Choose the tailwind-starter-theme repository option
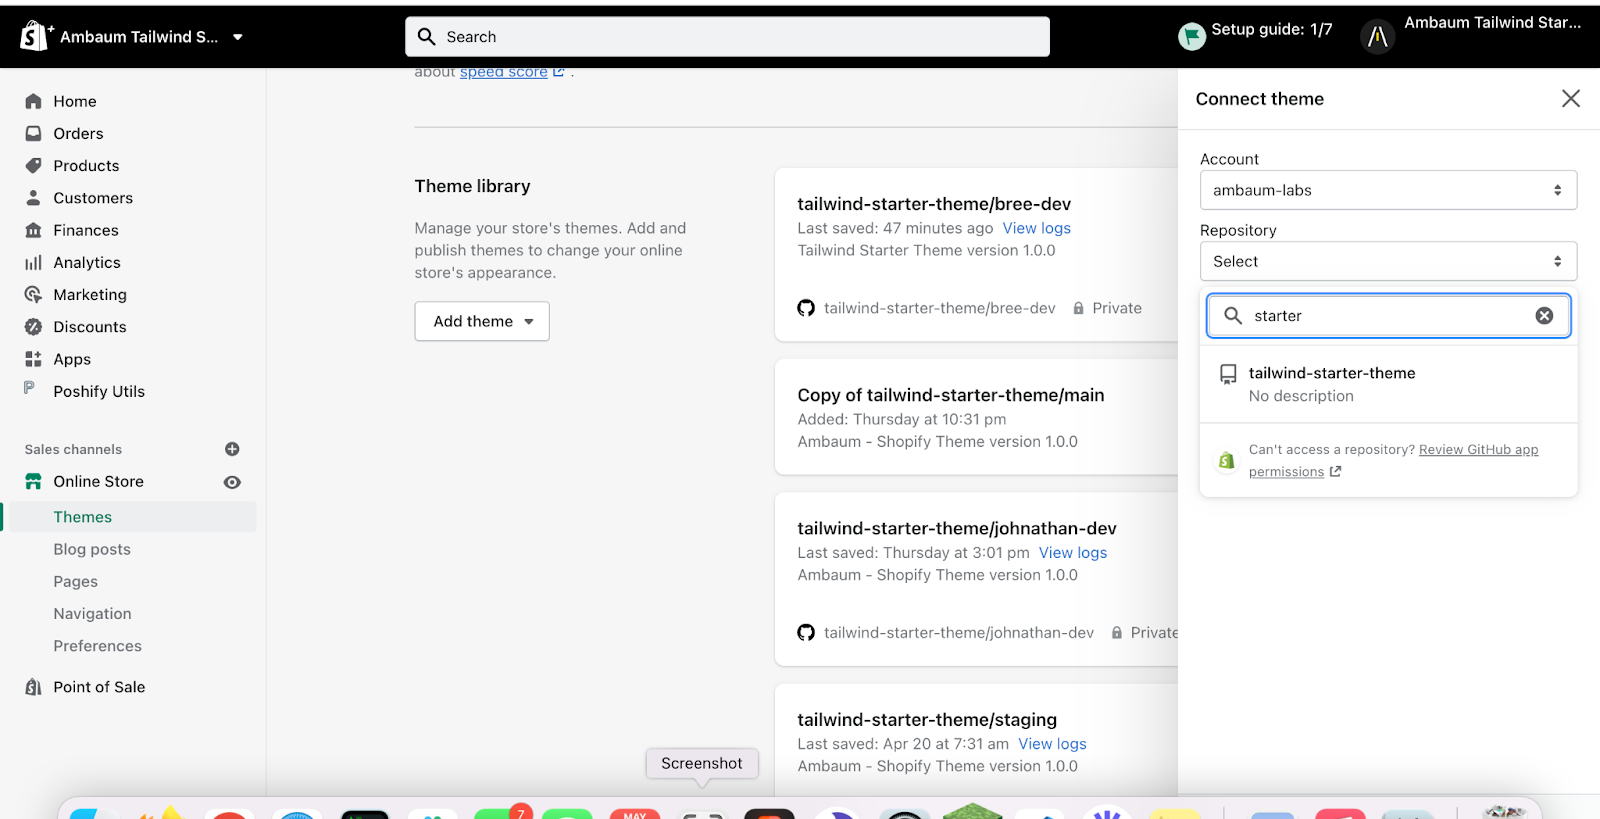Image resolution: width=1600 pixels, height=819 pixels. [1388, 384]
